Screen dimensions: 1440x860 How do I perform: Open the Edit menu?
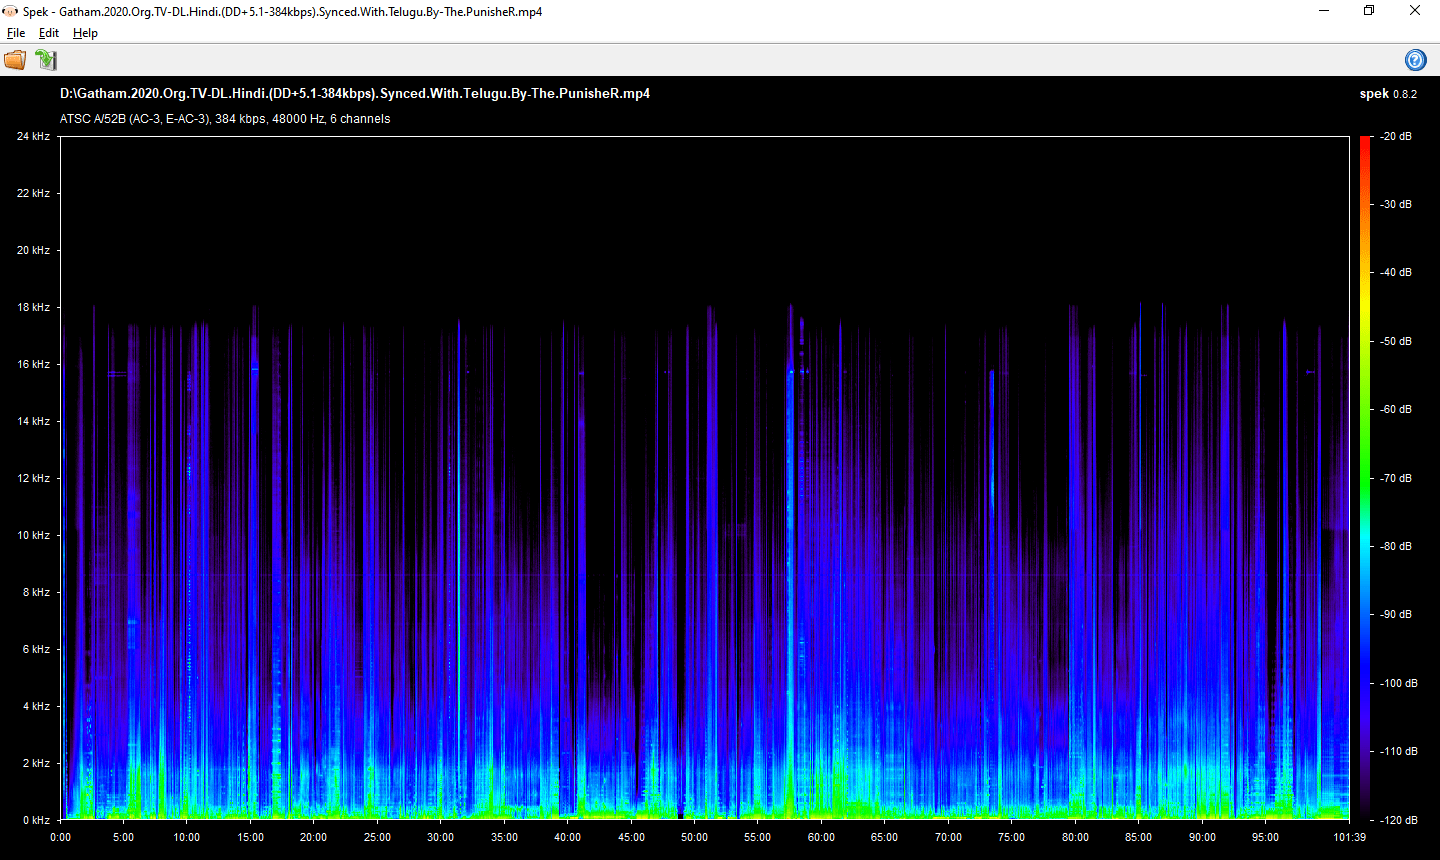tap(49, 33)
